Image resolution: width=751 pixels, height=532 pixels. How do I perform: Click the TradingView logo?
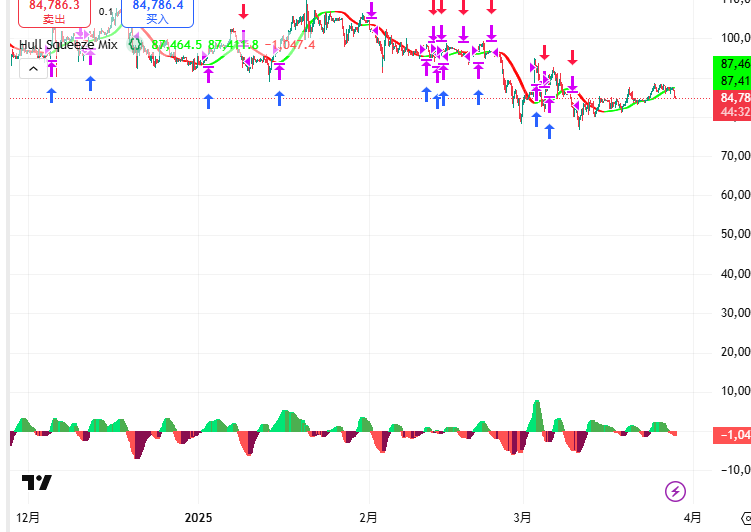[37, 482]
